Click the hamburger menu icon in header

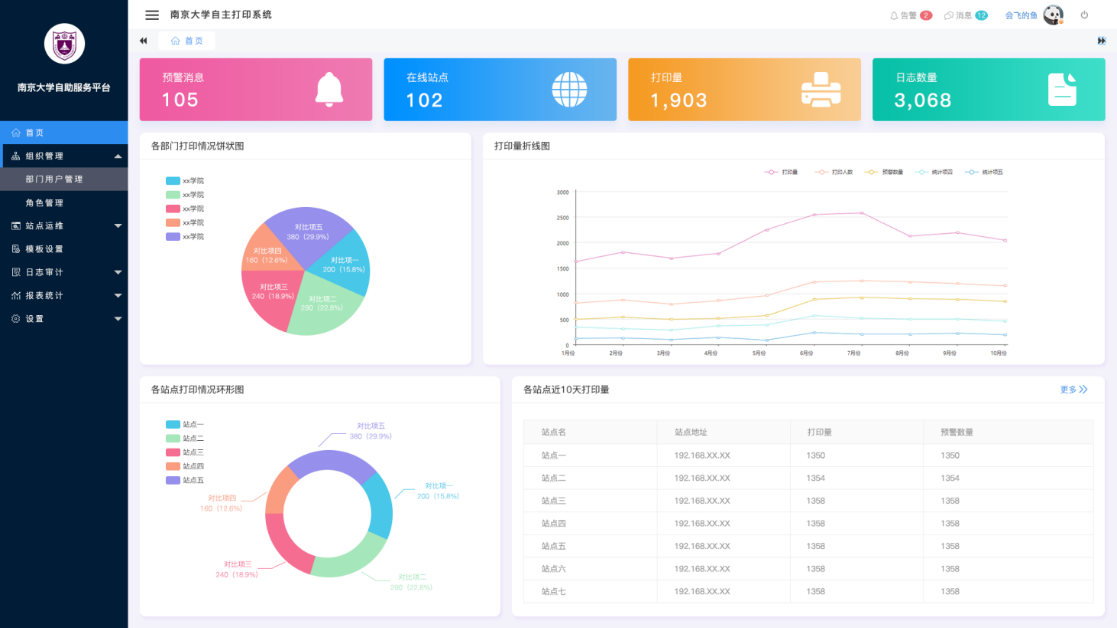[x=152, y=15]
